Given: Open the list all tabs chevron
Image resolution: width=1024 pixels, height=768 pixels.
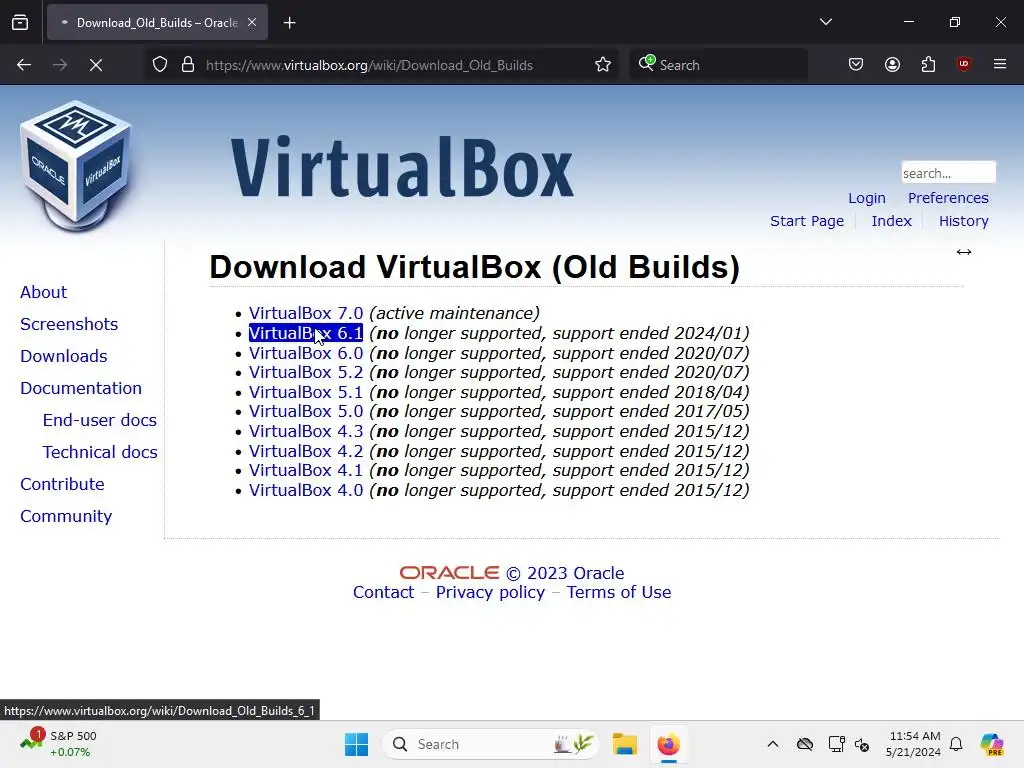Looking at the screenshot, I should tap(825, 22).
